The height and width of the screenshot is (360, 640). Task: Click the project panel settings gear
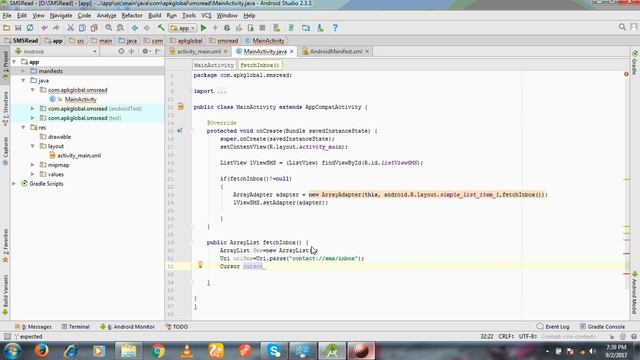tap(145, 51)
